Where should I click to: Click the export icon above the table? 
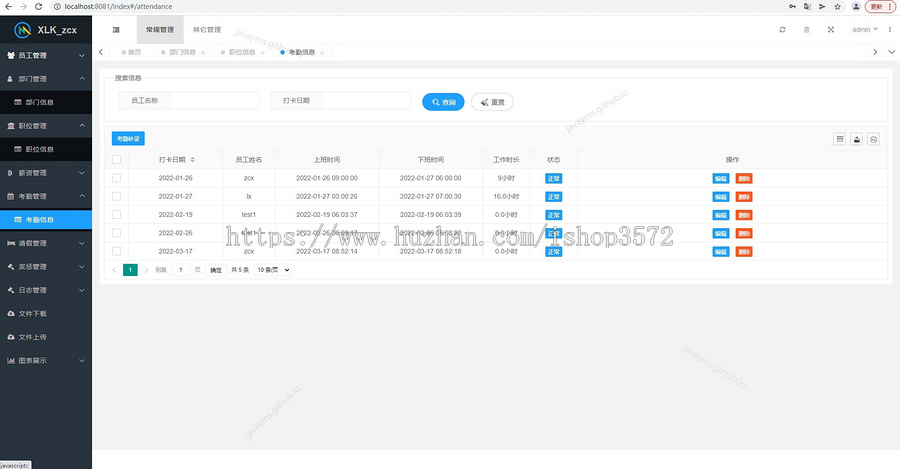coord(856,139)
